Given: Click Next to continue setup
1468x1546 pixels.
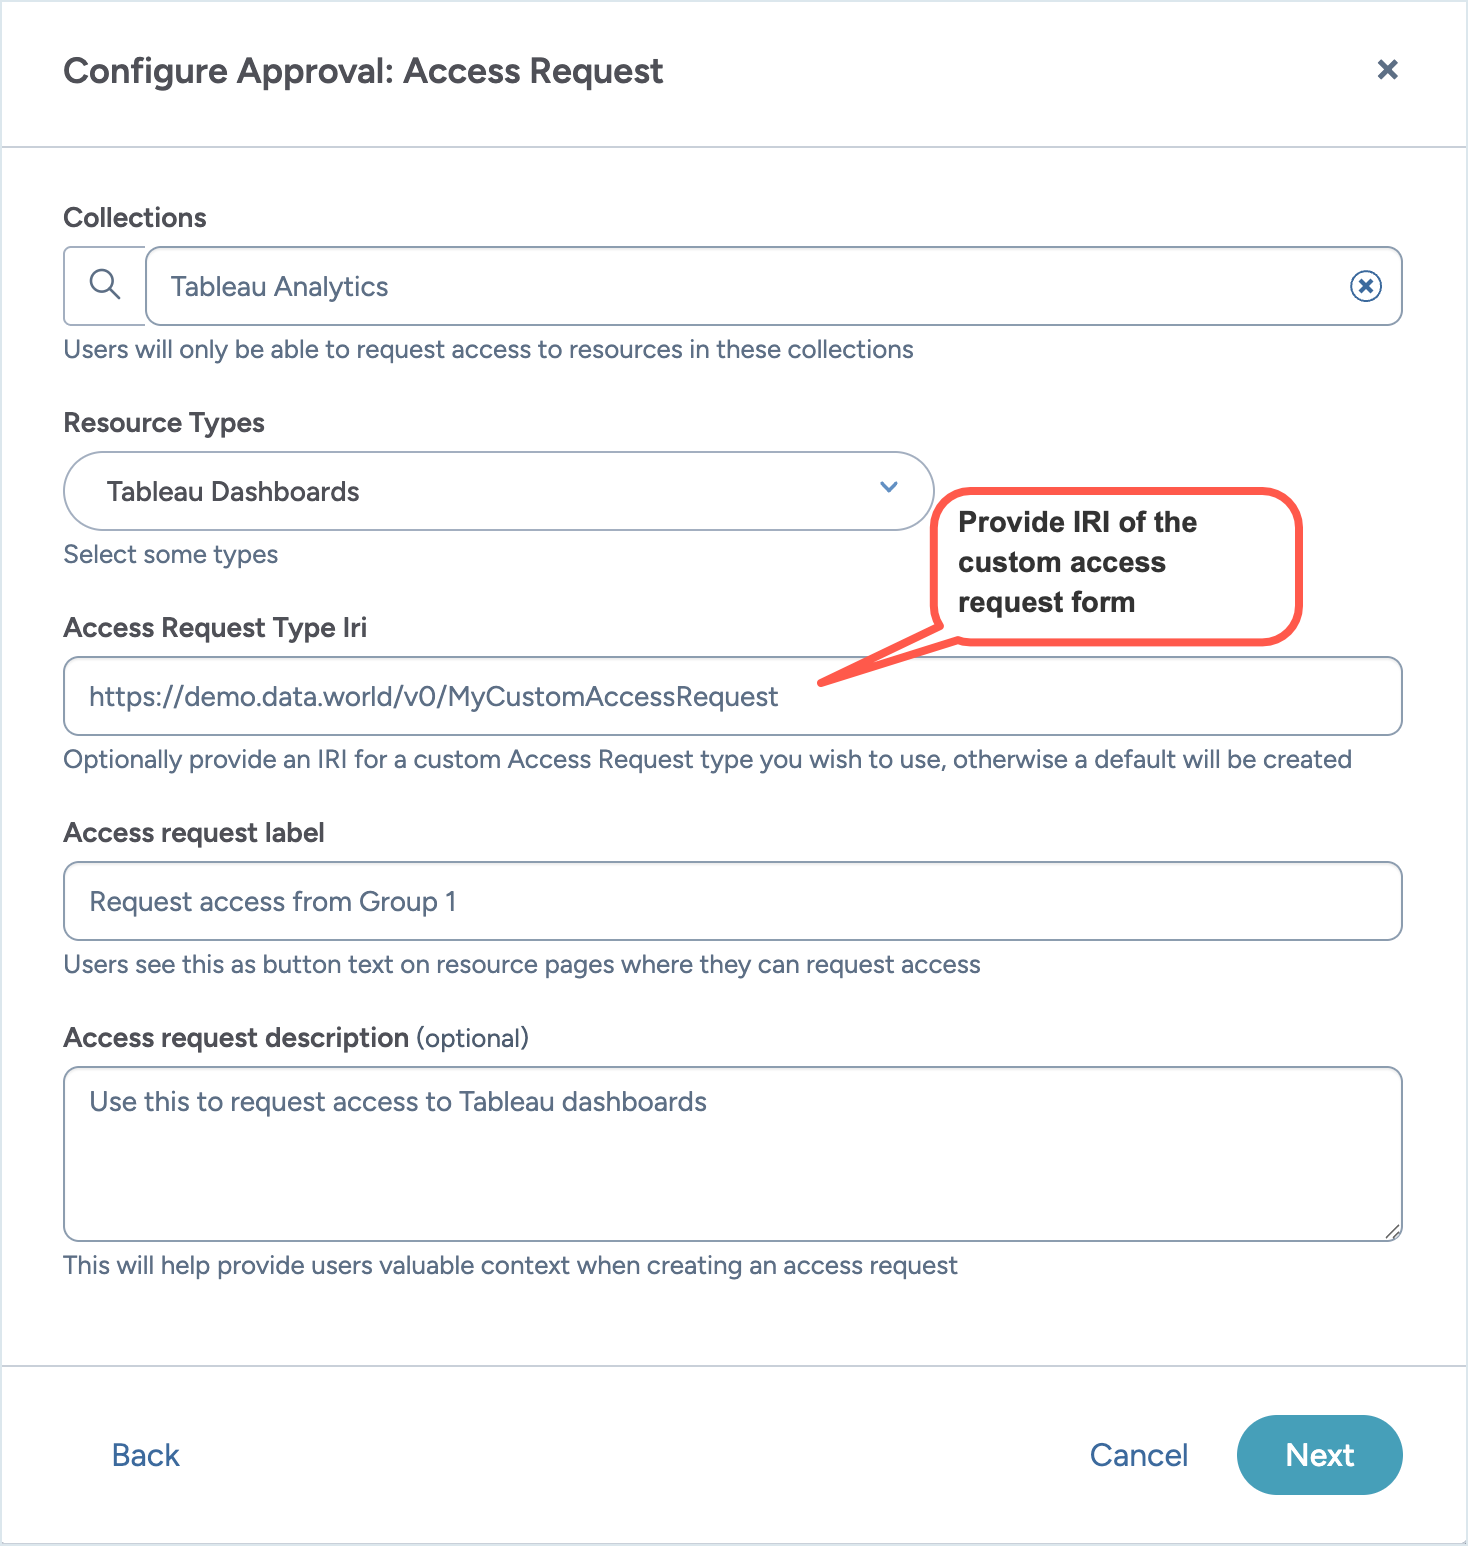Looking at the screenshot, I should point(1319,1455).
